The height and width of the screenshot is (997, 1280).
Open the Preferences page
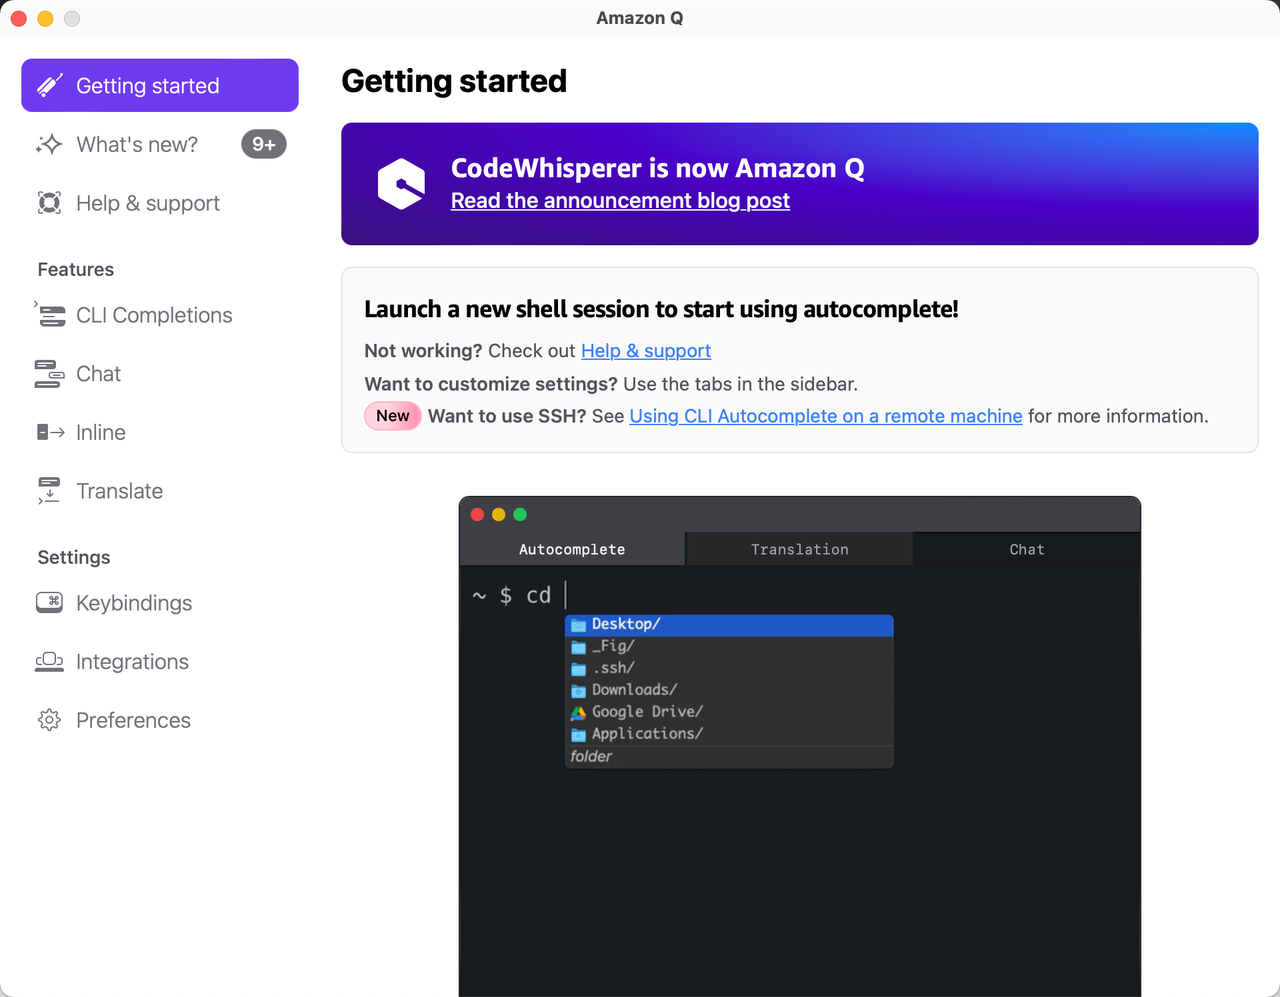(160, 720)
